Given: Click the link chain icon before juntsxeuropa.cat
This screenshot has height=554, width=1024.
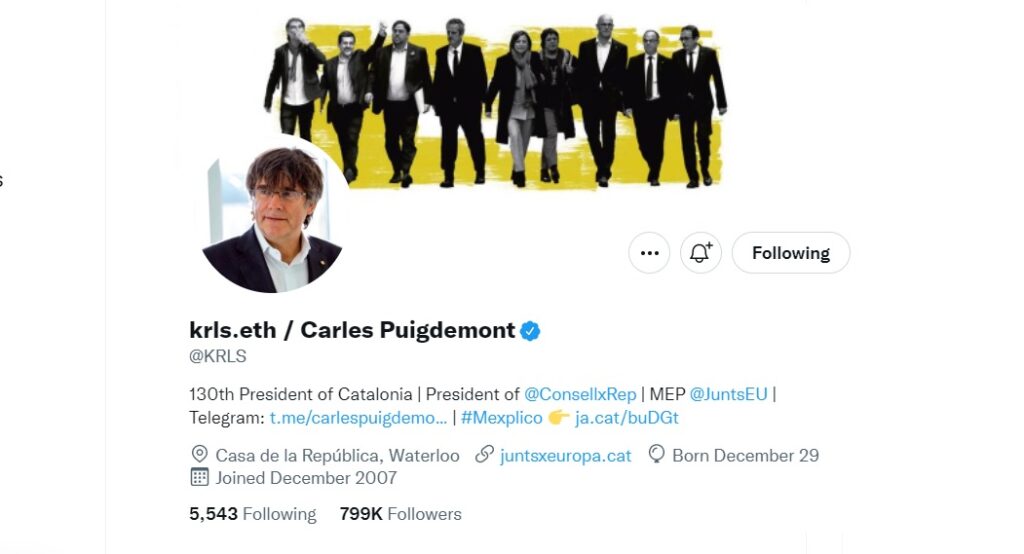Looking at the screenshot, I should pyautogui.click(x=484, y=455).
